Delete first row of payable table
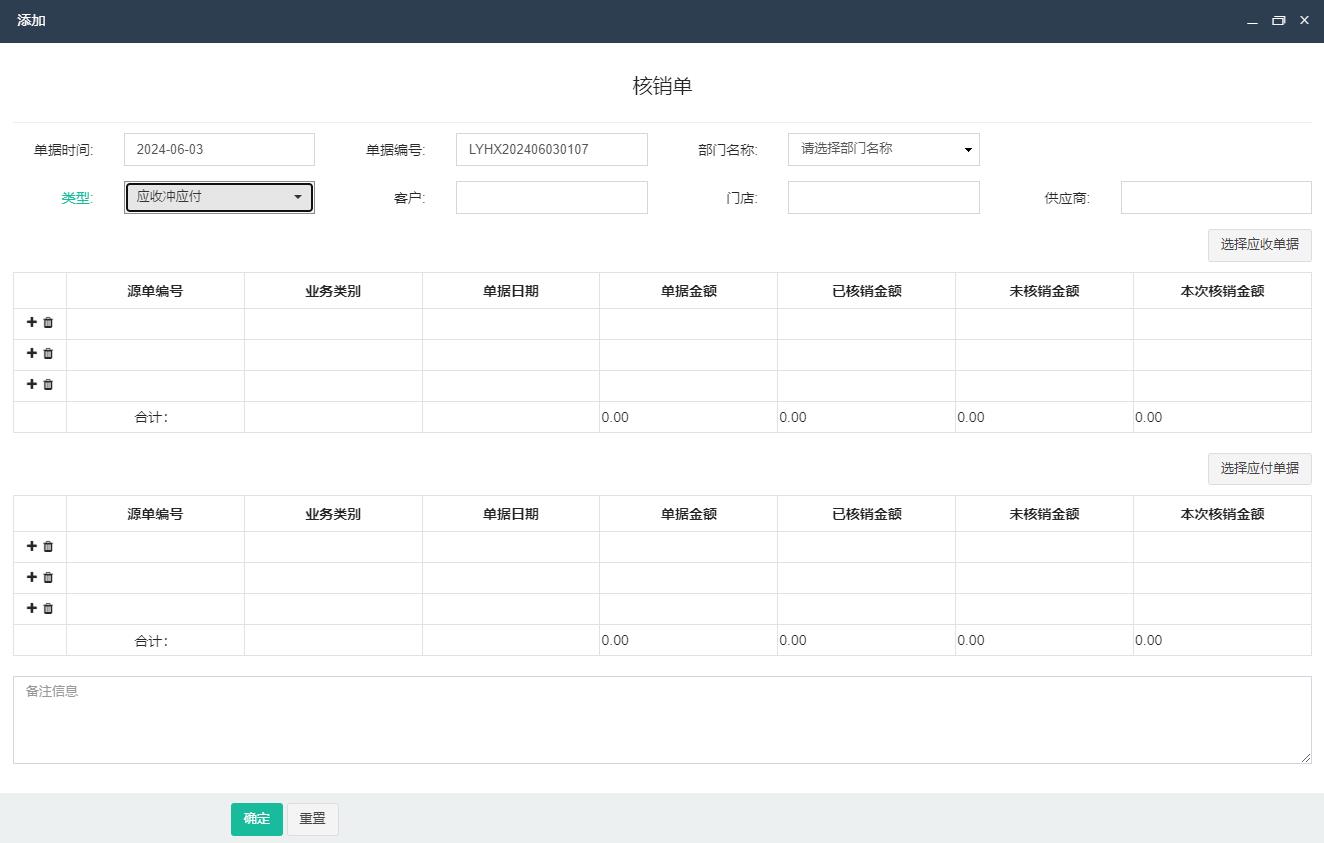 pos(48,547)
